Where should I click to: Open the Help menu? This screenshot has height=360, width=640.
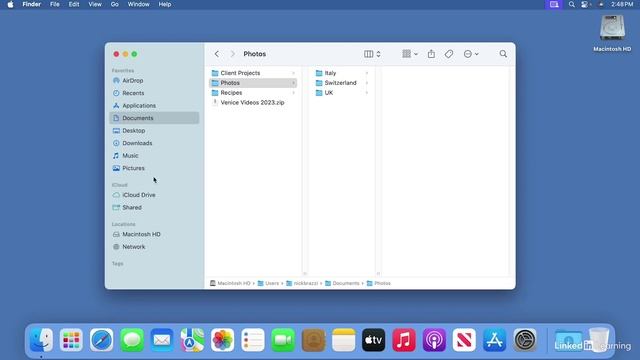click(165, 4)
